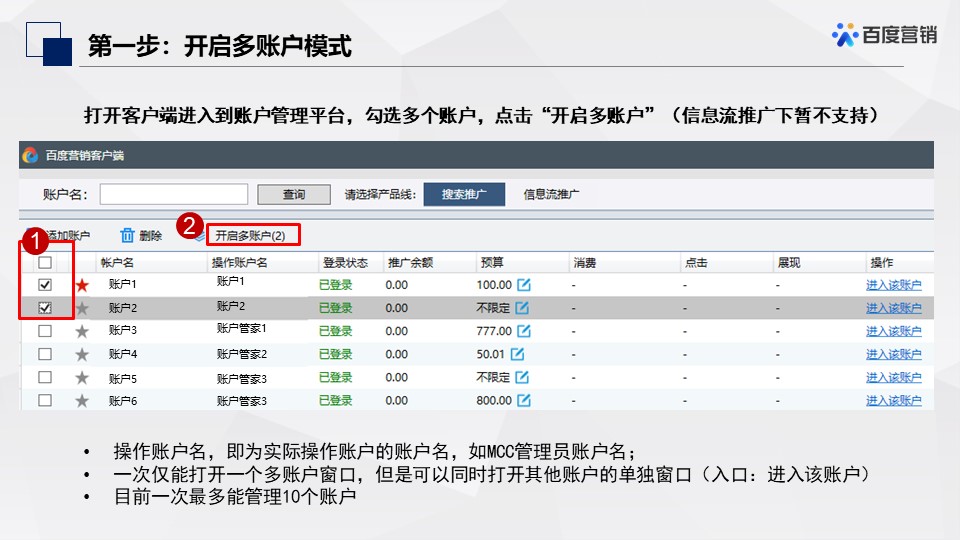960x540 pixels.
Task: Open 进入该账户 link for 账户4
Action: (x=893, y=354)
